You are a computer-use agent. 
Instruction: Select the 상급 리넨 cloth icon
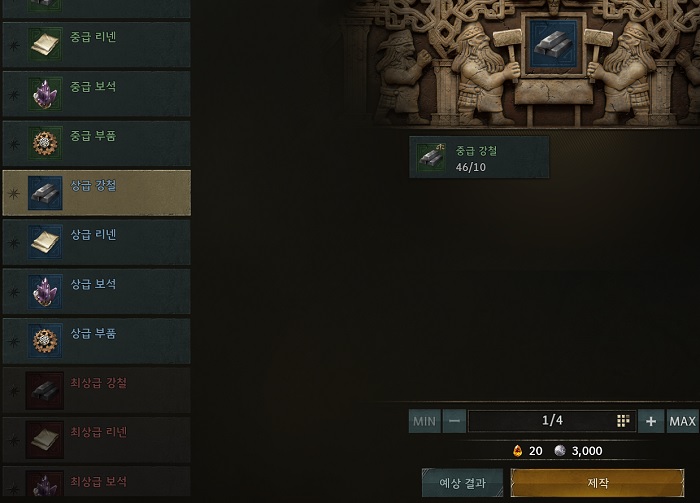click(45, 242)
